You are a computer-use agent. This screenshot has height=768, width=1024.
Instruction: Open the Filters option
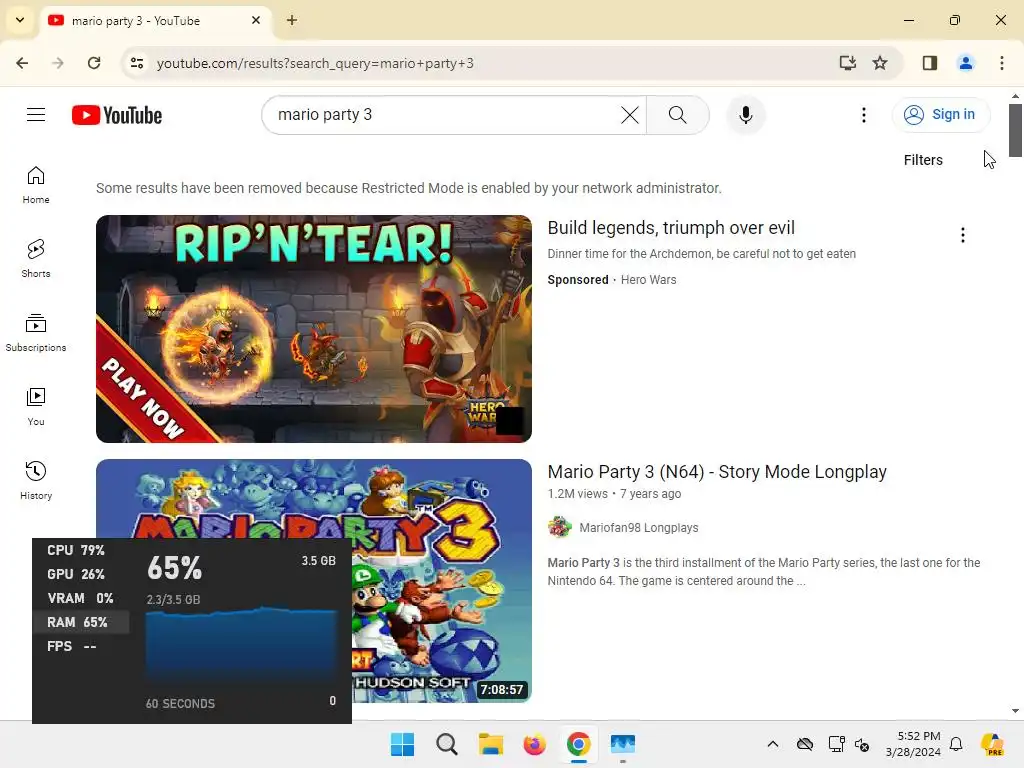point(923,160)
